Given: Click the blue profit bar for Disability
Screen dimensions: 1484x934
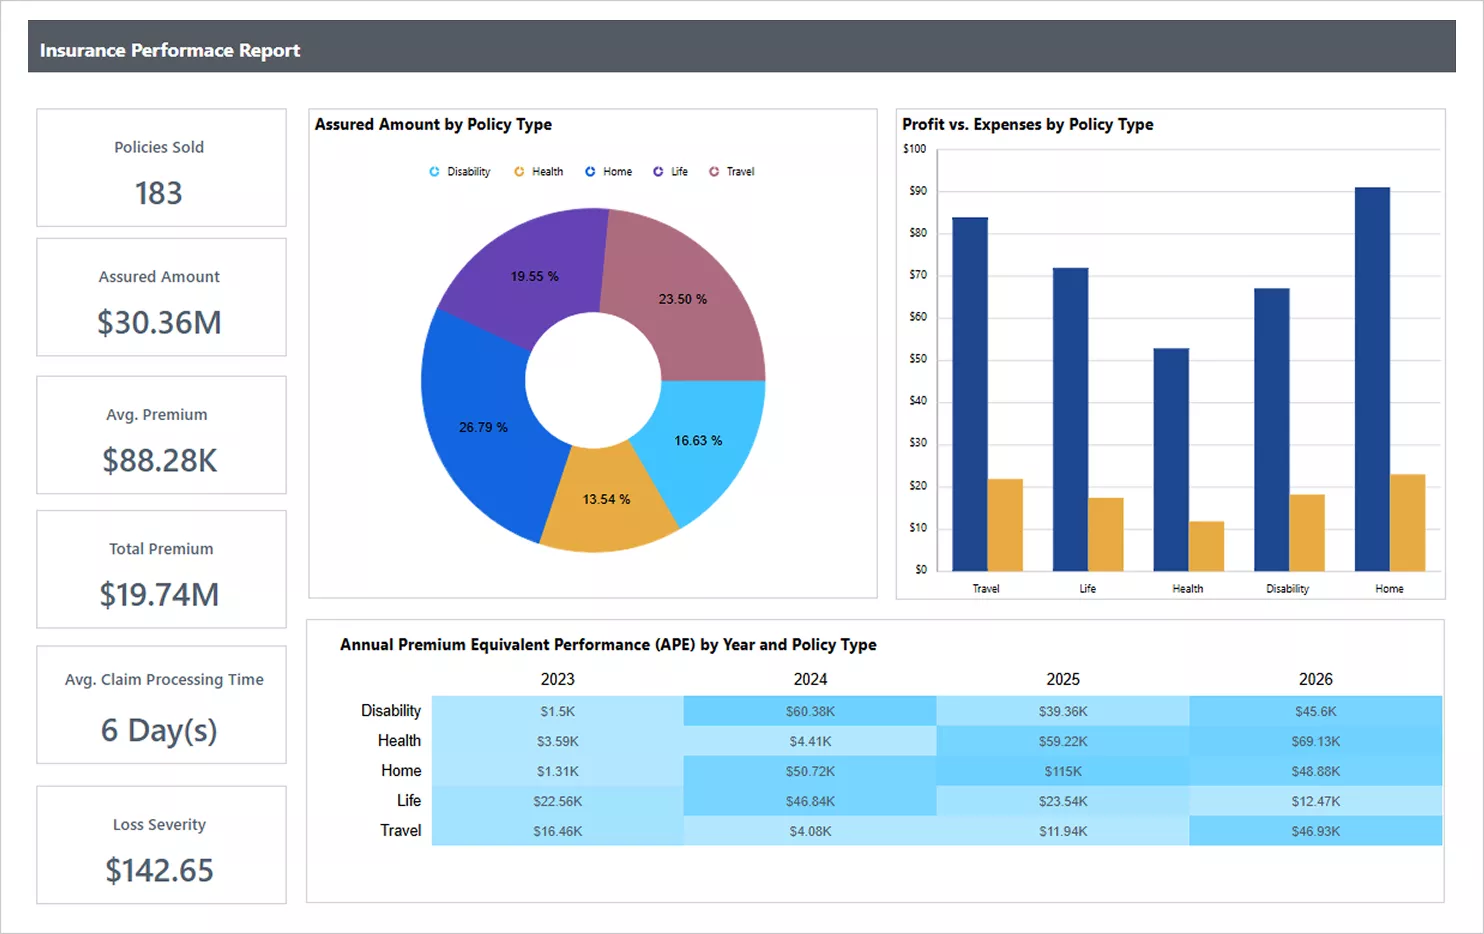Looking at the screenshot, I should point(1272,430).
